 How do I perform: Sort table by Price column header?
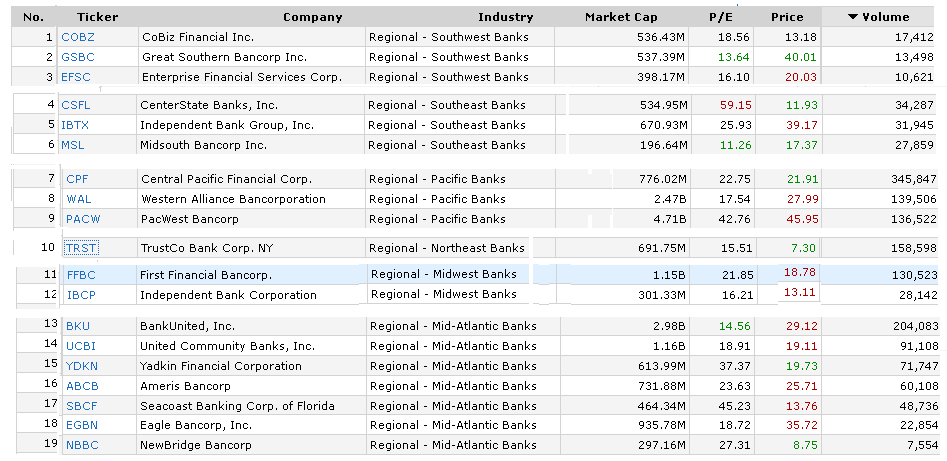pyautogui.click(x=787, y=18)
